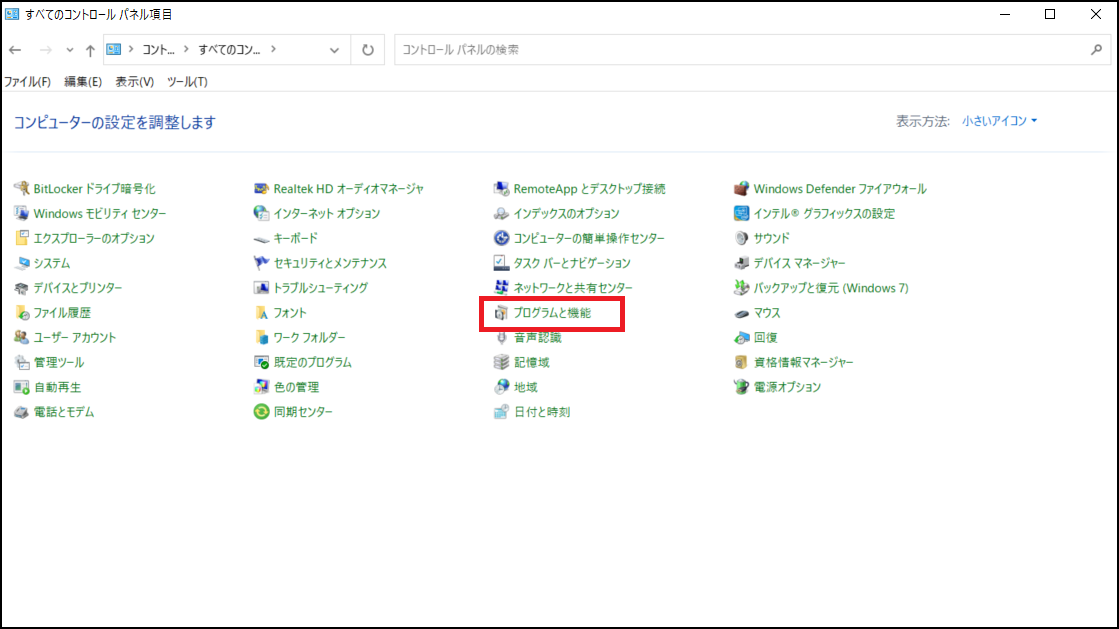The height and width of the screenshot is (629, 1119).
Task: Open Windows モビリティ センター icon
Action: point(21,213)
